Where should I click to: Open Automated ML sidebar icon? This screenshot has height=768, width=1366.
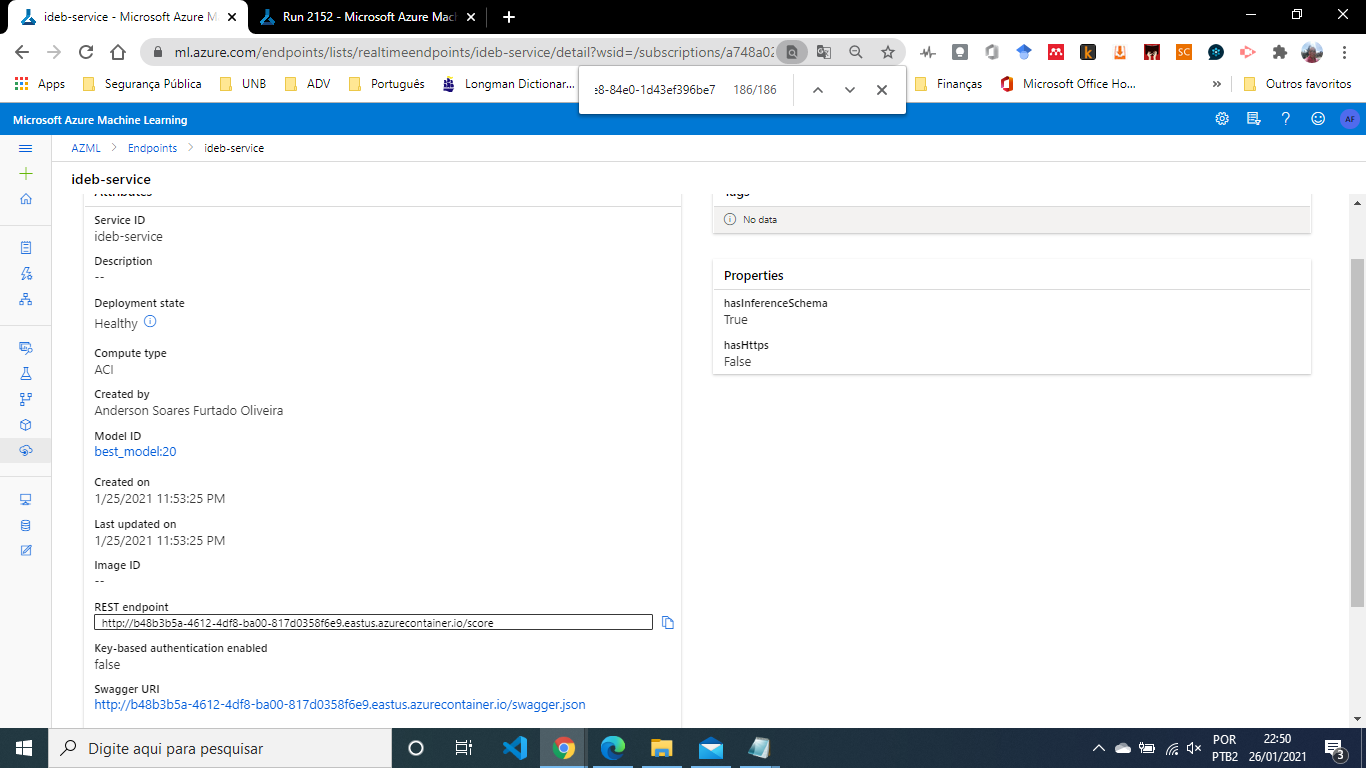coord(26,273)
